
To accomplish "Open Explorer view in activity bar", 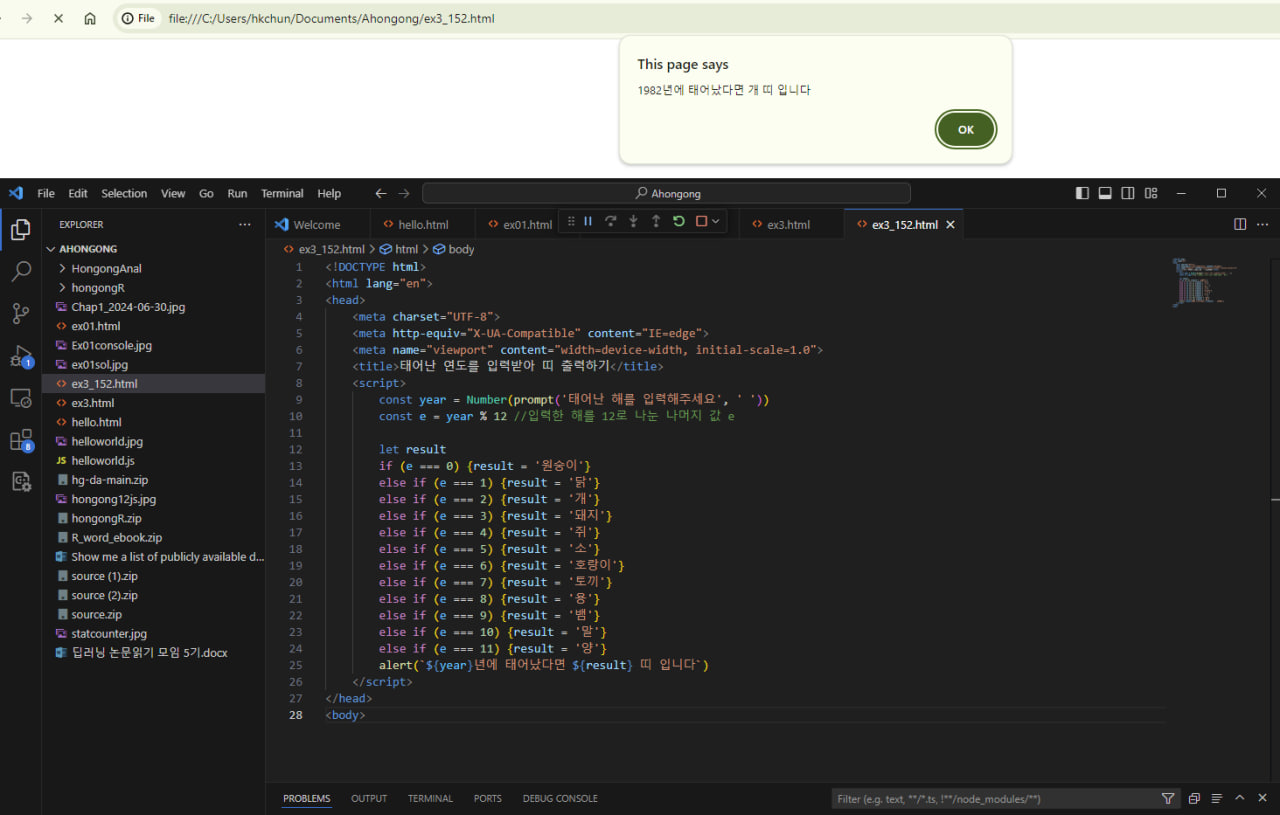I will coord(20,229).
